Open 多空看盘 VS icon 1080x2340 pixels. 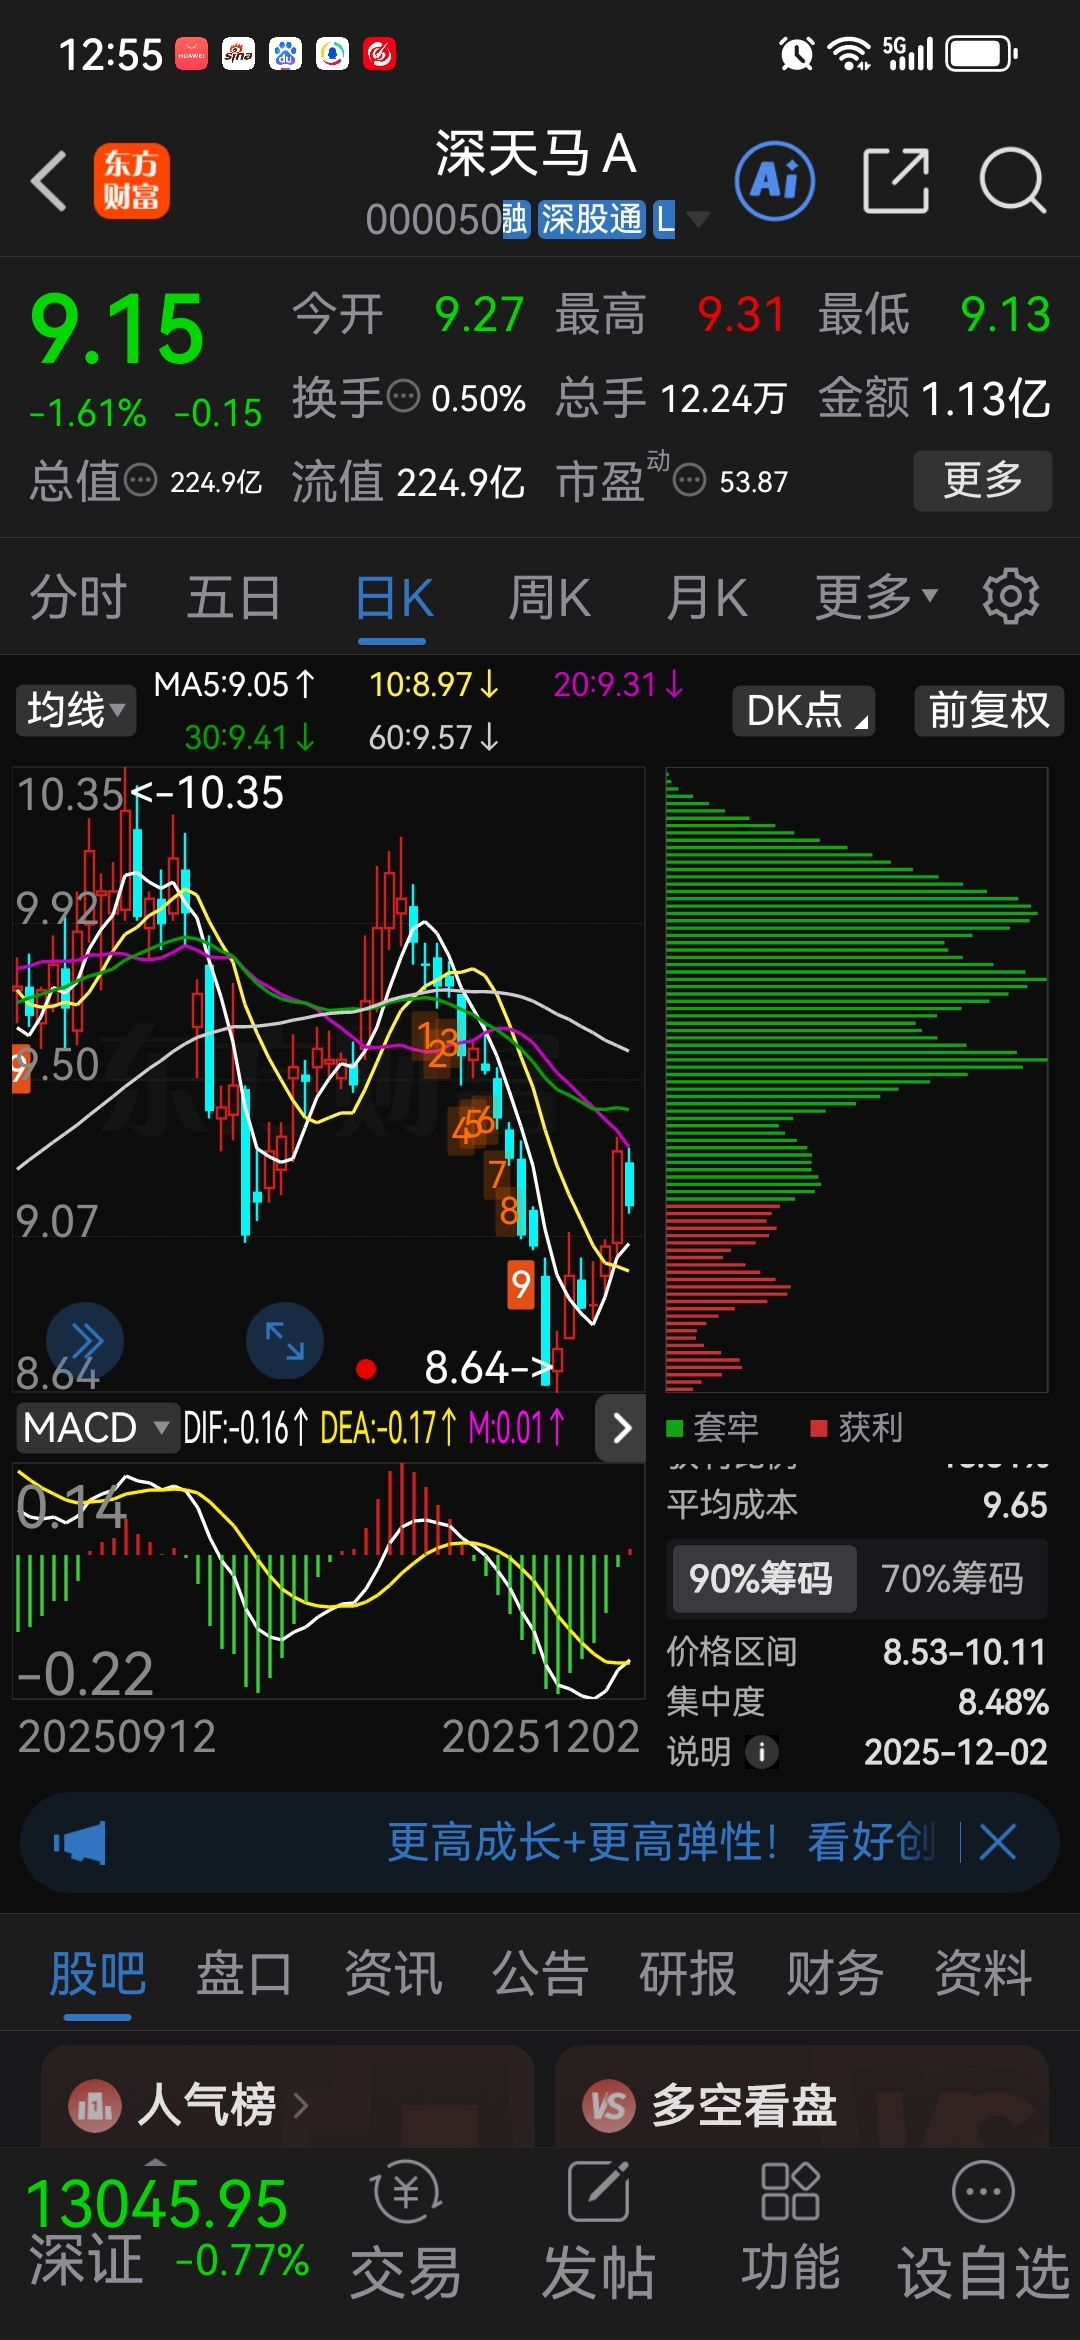click(x=610, y=2106)
